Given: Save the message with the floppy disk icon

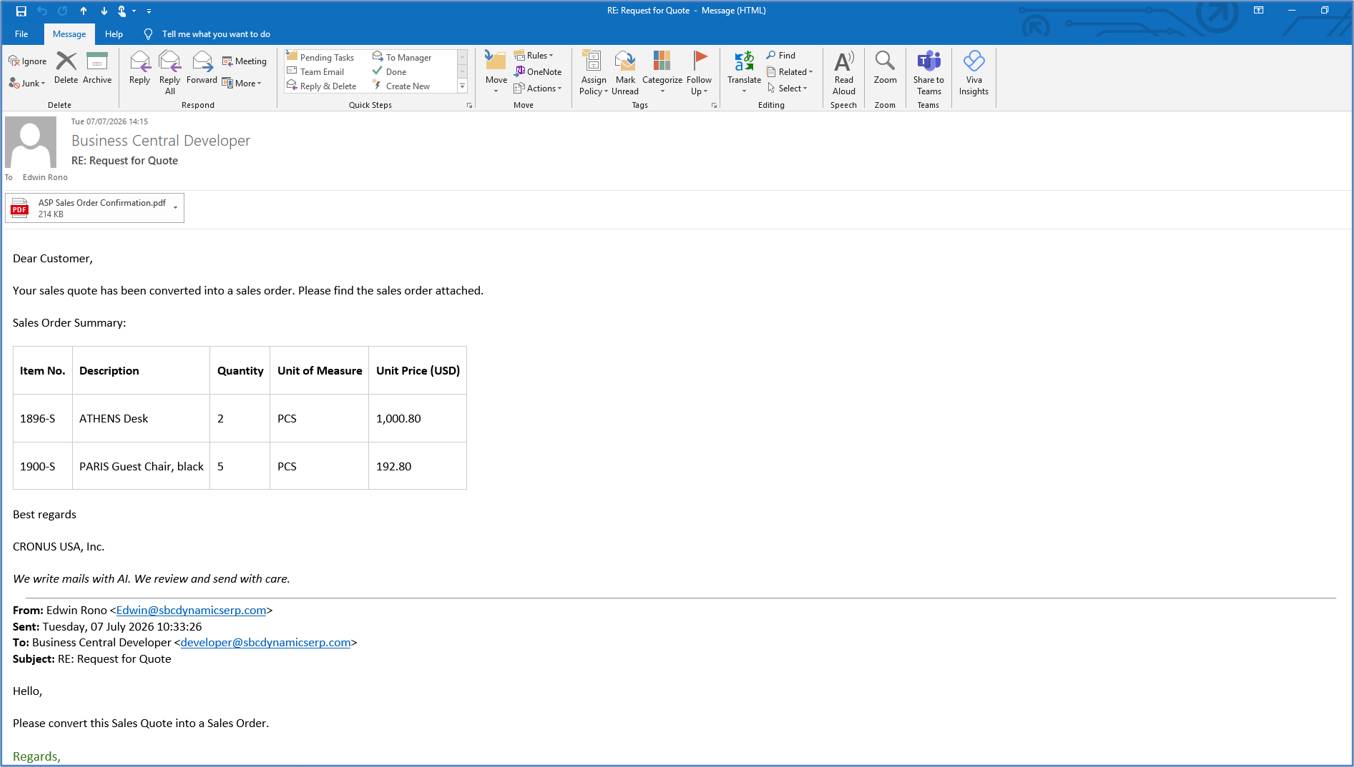Looking at the screenshot, I should point(20,10).
